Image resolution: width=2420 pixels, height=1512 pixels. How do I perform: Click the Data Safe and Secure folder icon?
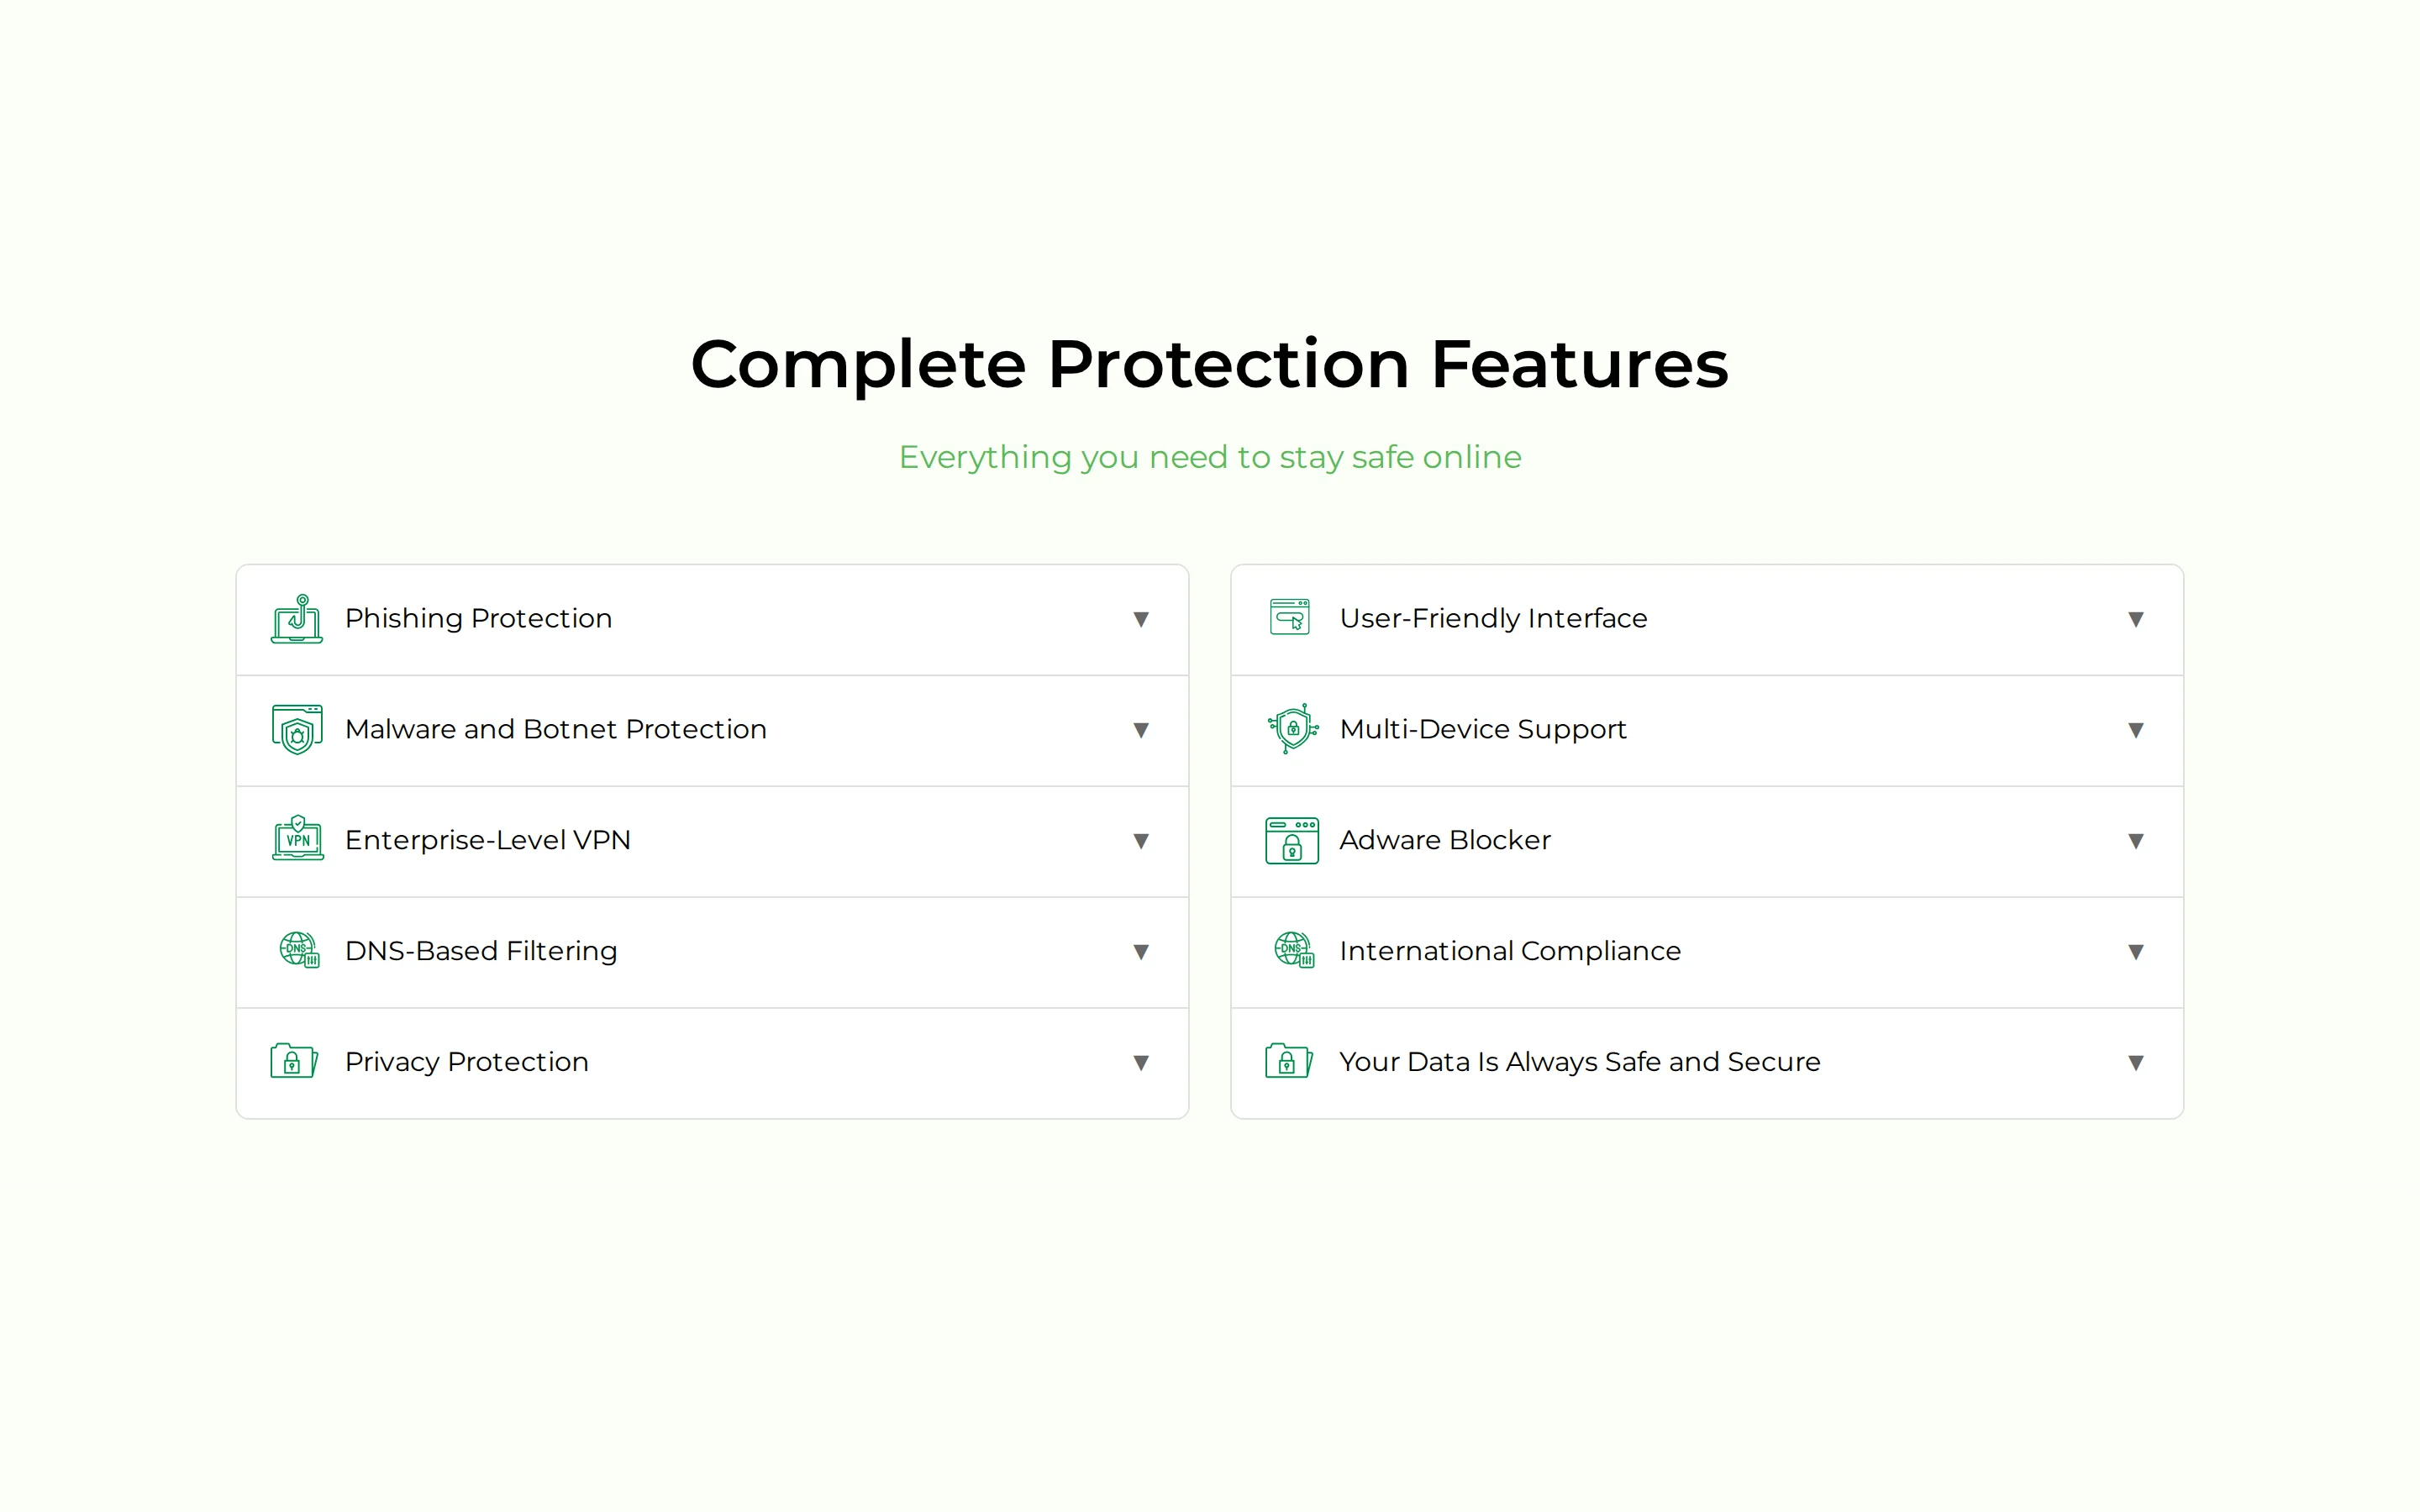(1289, 1061)
